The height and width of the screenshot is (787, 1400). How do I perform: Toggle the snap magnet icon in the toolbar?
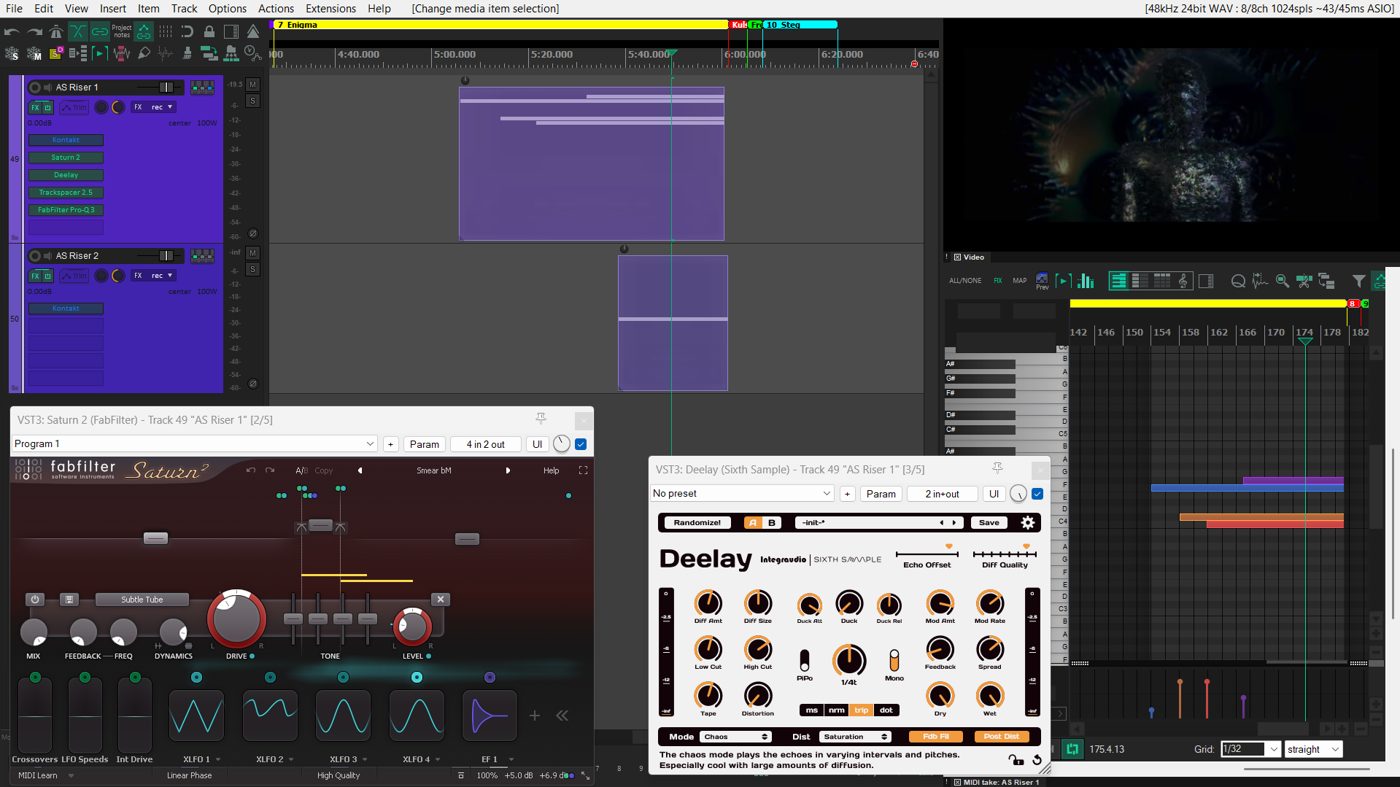pyautogui.click(x=187, y=32)
